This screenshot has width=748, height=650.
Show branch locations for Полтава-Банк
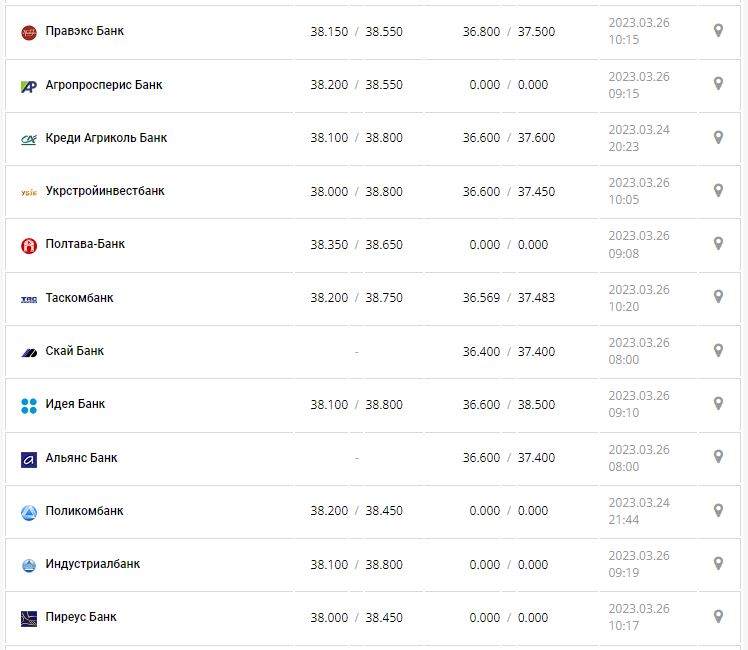[x=718, y=244]
